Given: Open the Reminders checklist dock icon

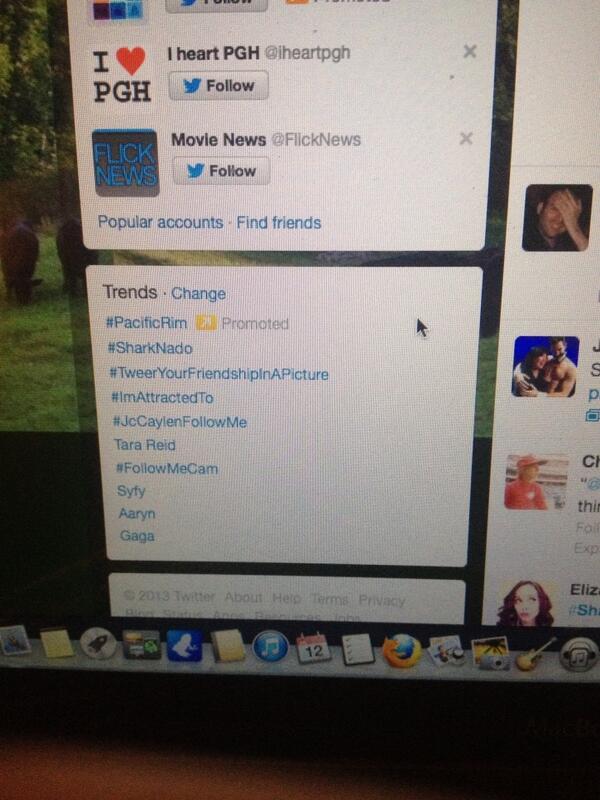Looking at the screenshot, I should point(358,649).
